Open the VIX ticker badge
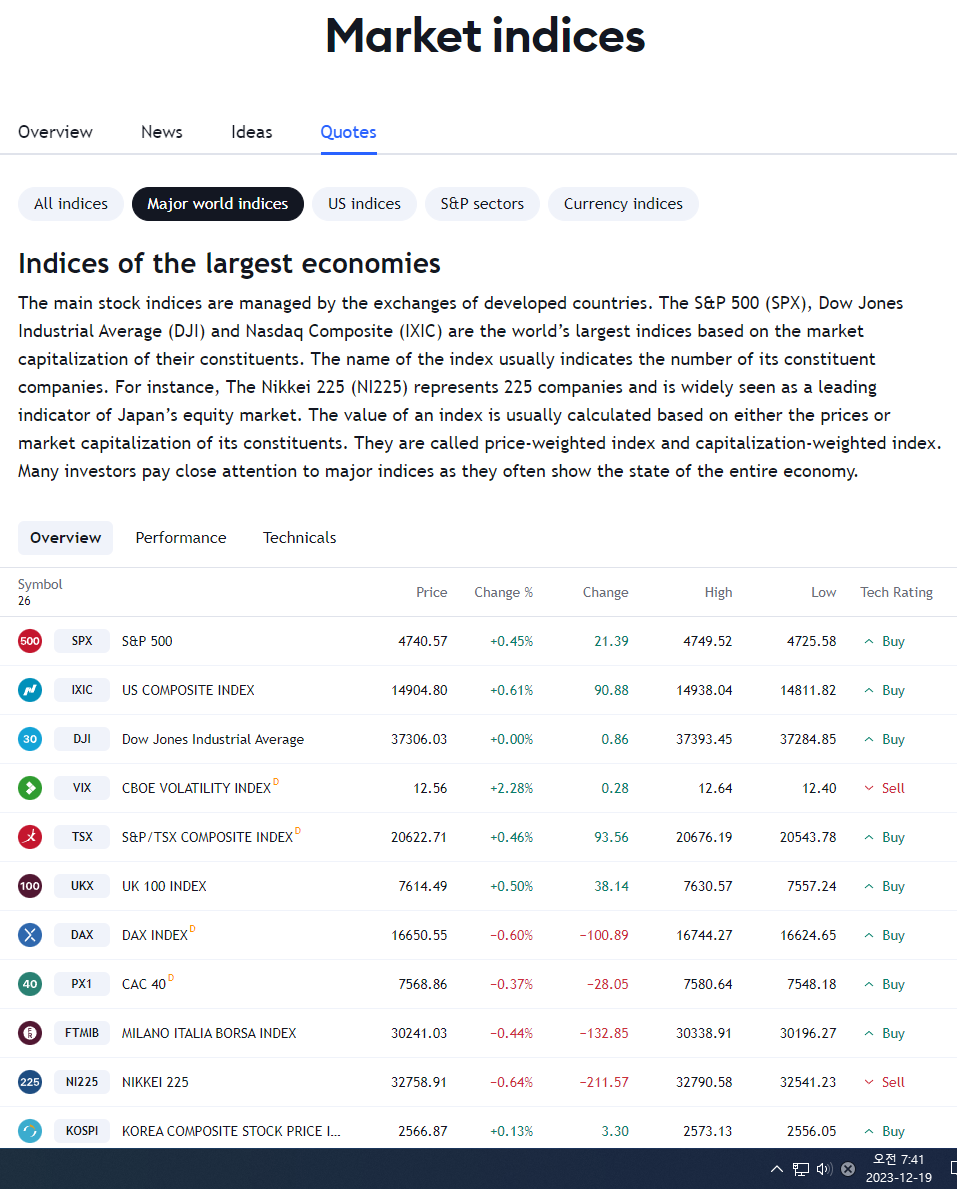957x1189 pixels. coord(82,788)
